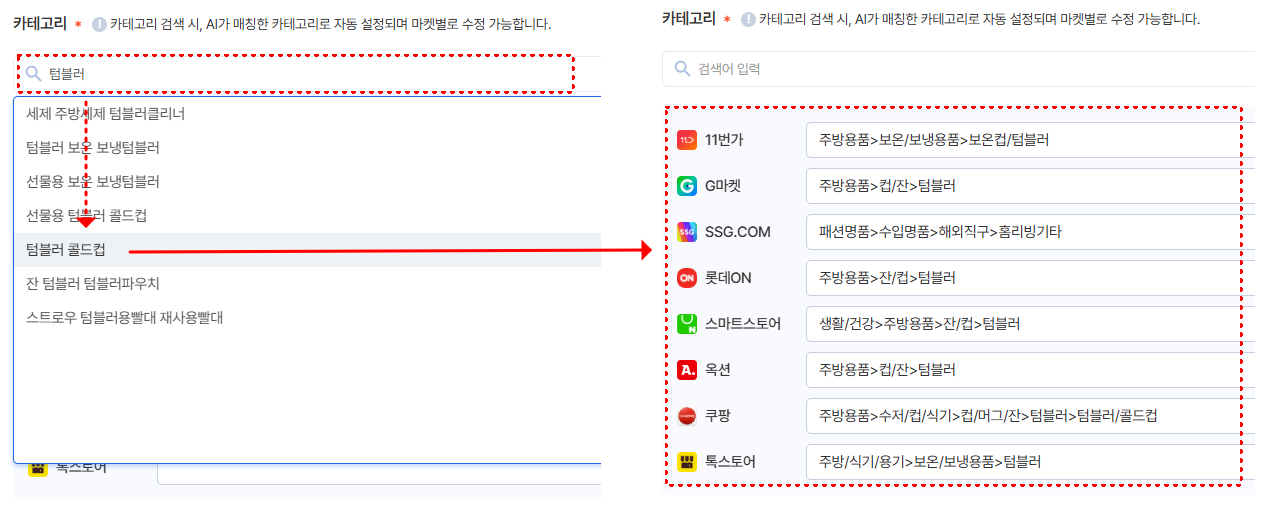Click the search field containing 텀블러
The width and height of the screenshot is (1268, 508).
pyautogui.click(x=308, y=74)
